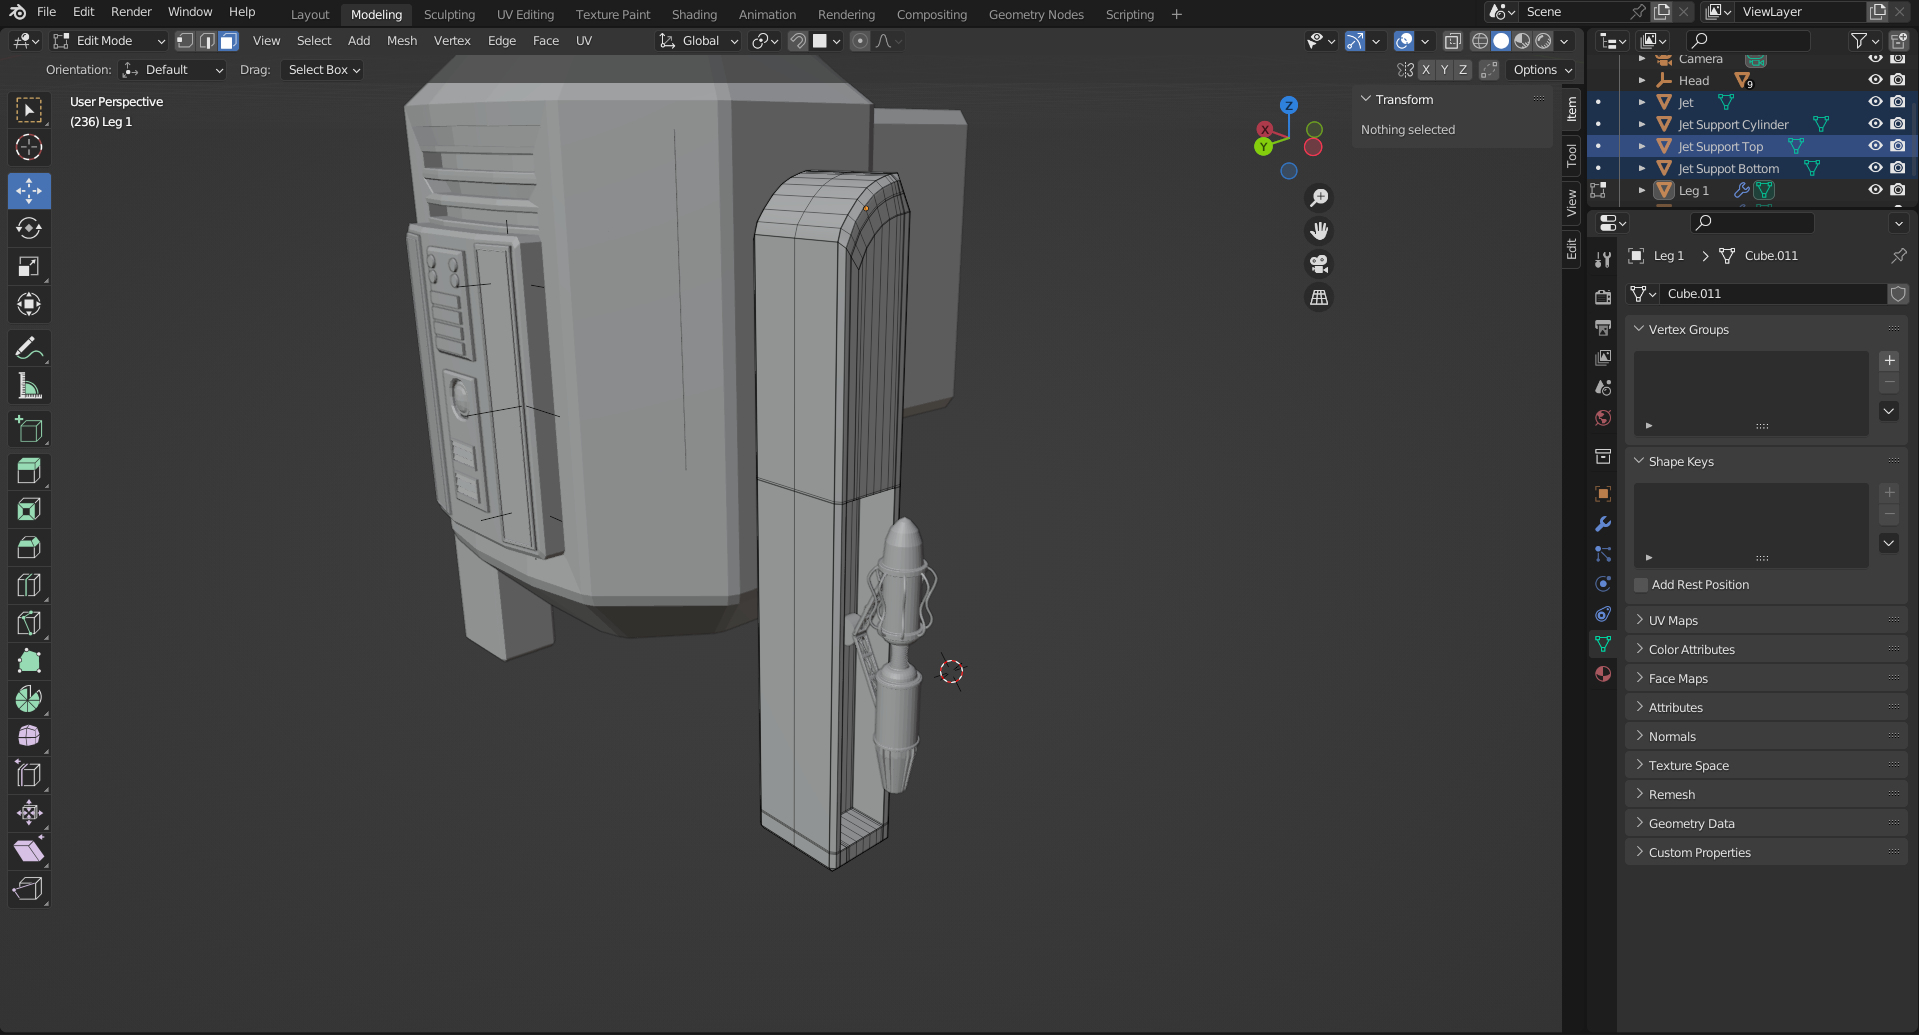
Task: Expand the UV Maps panel
Action: coord(1673,621)
